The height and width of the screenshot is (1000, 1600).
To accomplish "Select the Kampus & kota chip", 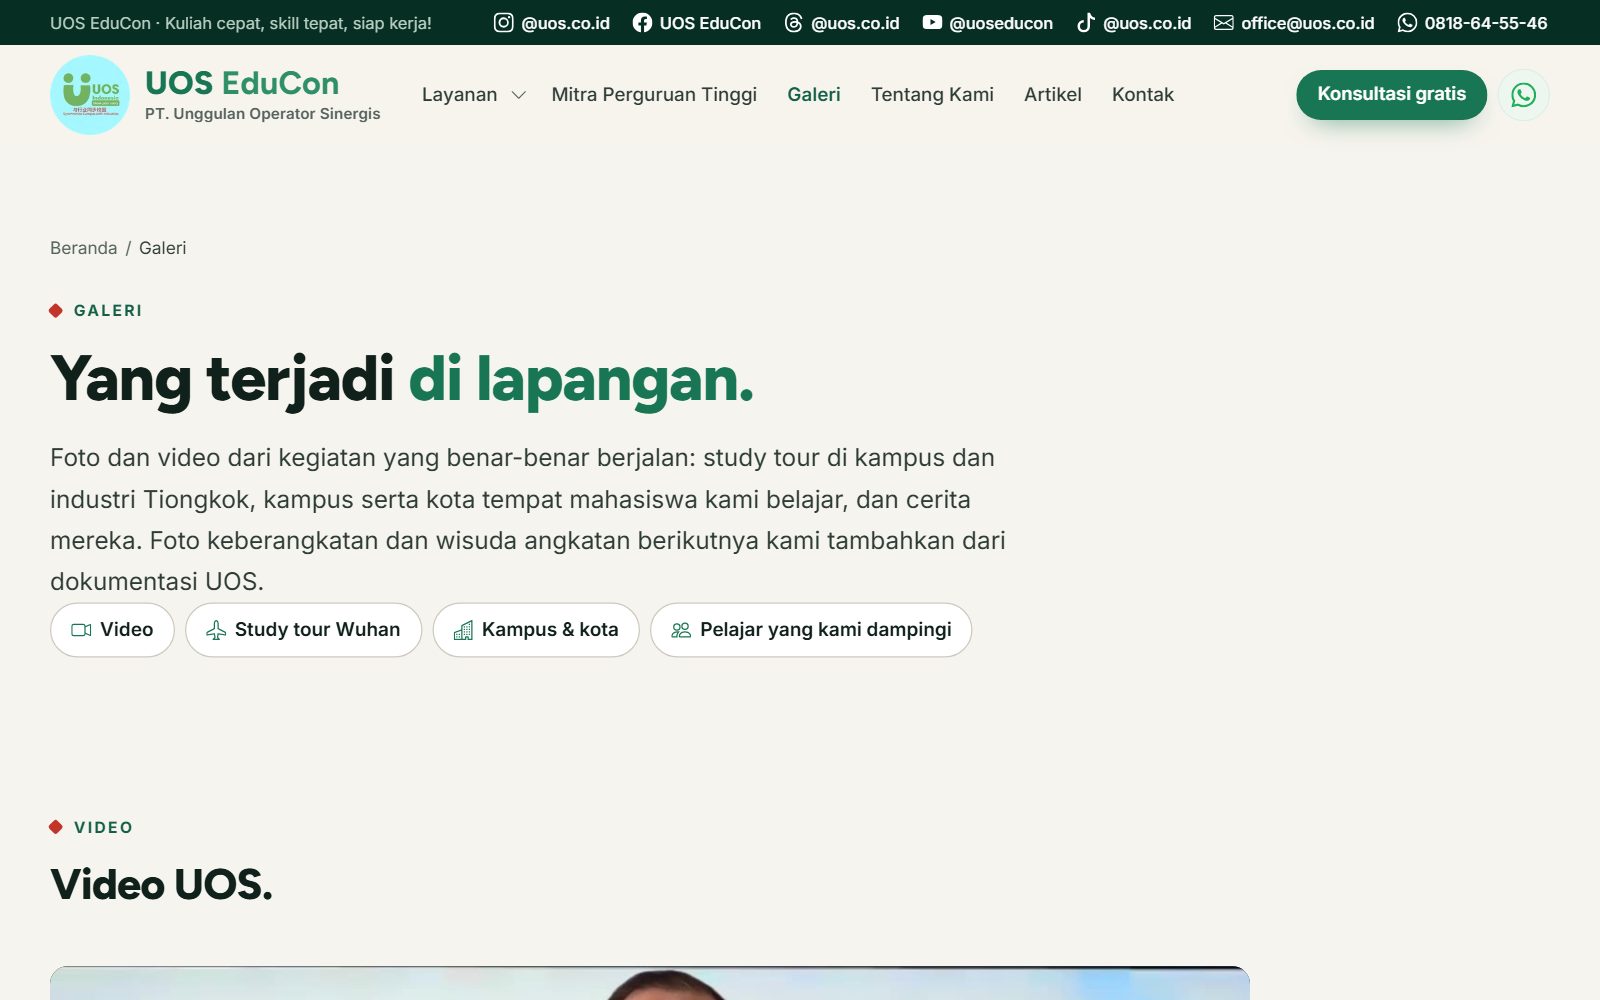I will [x=536, y=630].
